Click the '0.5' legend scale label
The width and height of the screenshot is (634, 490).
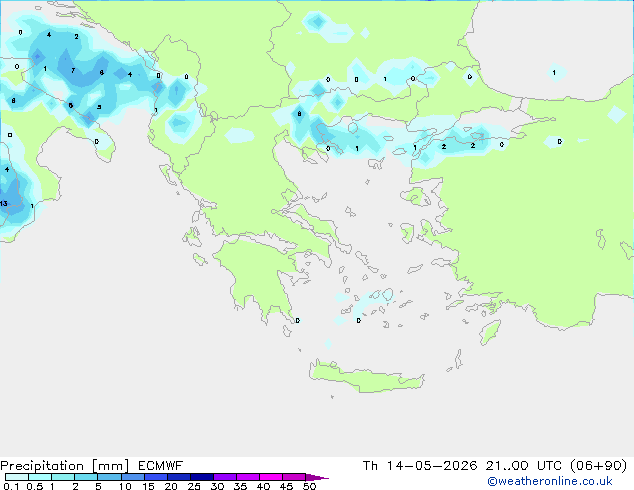click(x=35, y=486)
